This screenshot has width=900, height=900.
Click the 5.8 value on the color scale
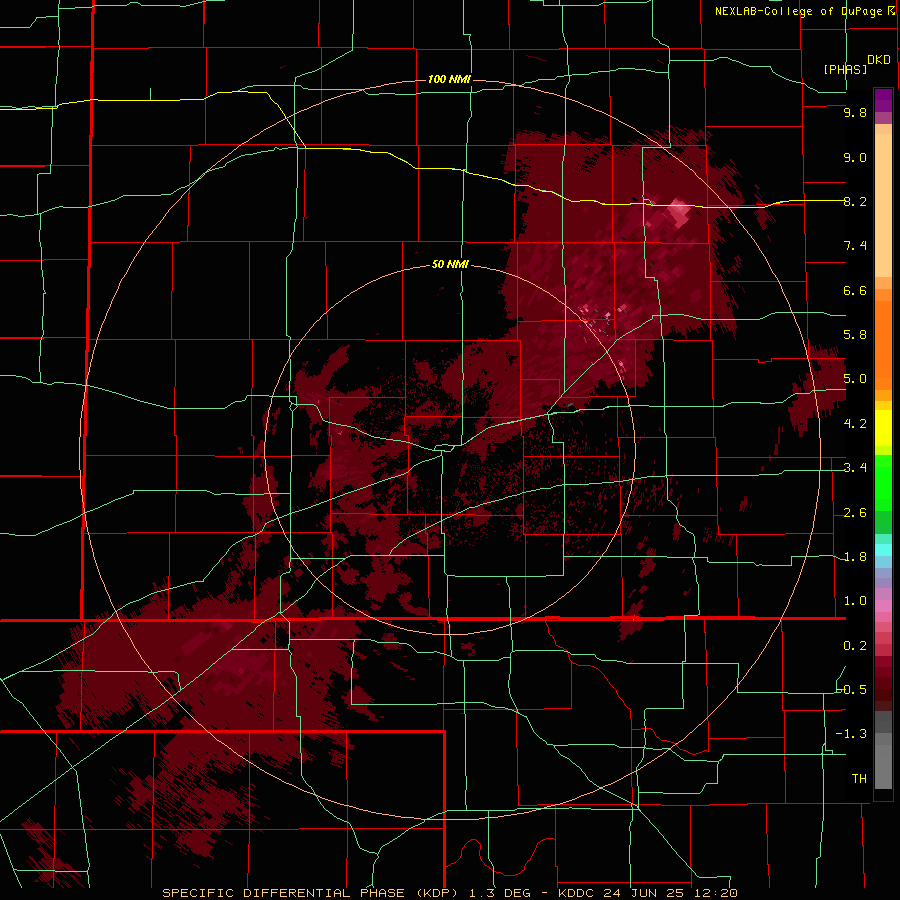[855, 335]
